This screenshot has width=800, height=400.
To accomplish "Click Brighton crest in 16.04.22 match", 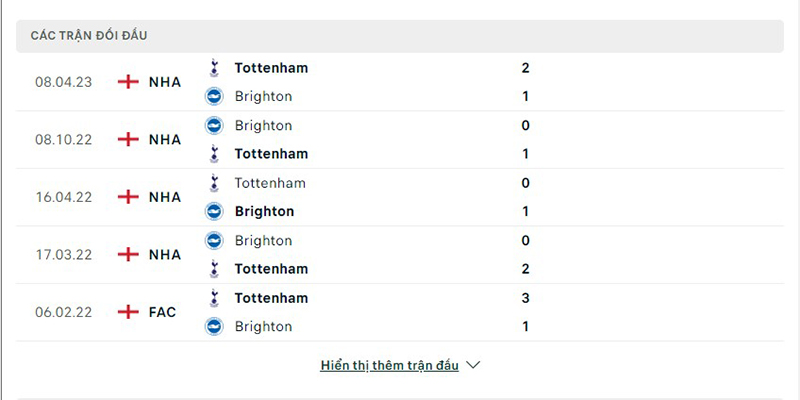I will [213, 212].
